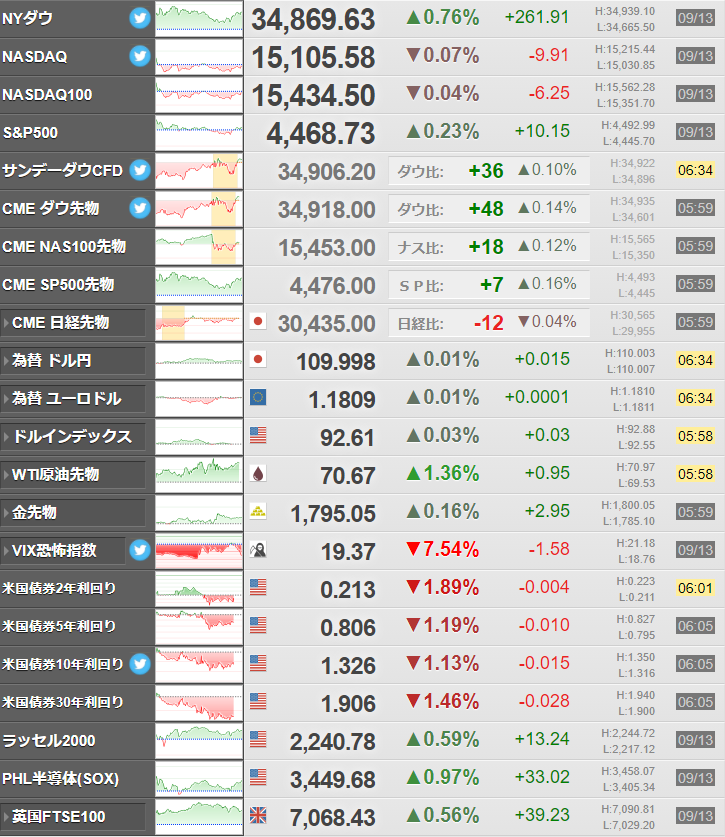Expand the 為替 ドル円 row
This screenshot has height=837, width=725.
click(x=6, y=361)
